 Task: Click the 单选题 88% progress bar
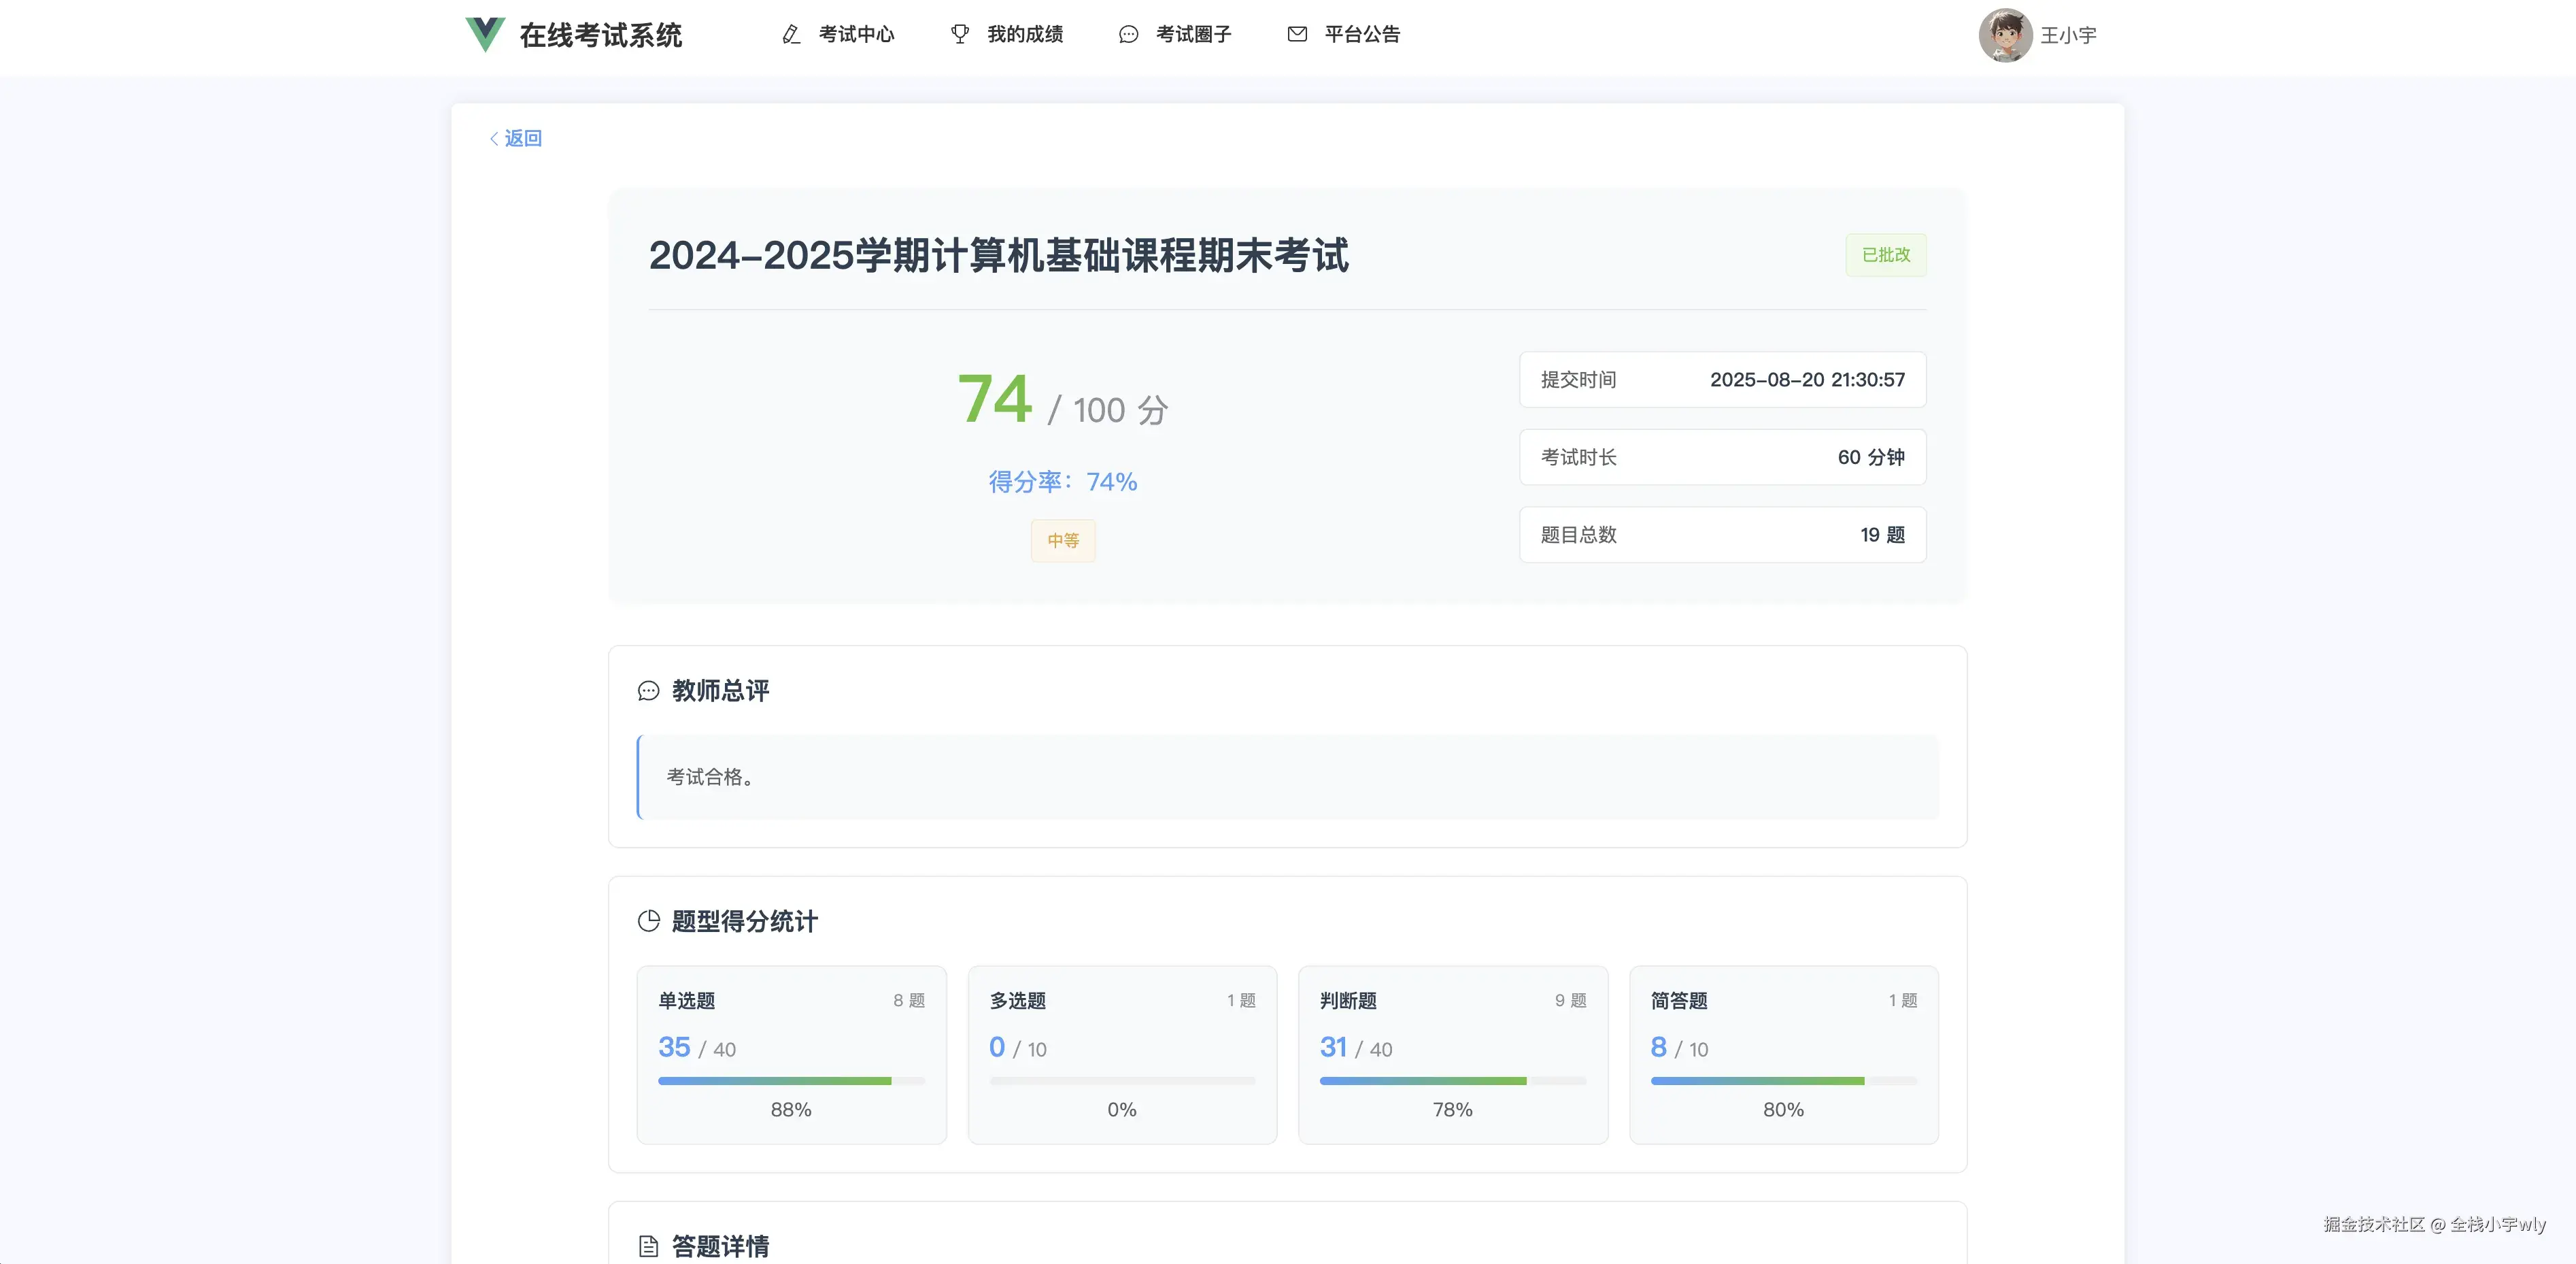click(x=791, y=1081)
